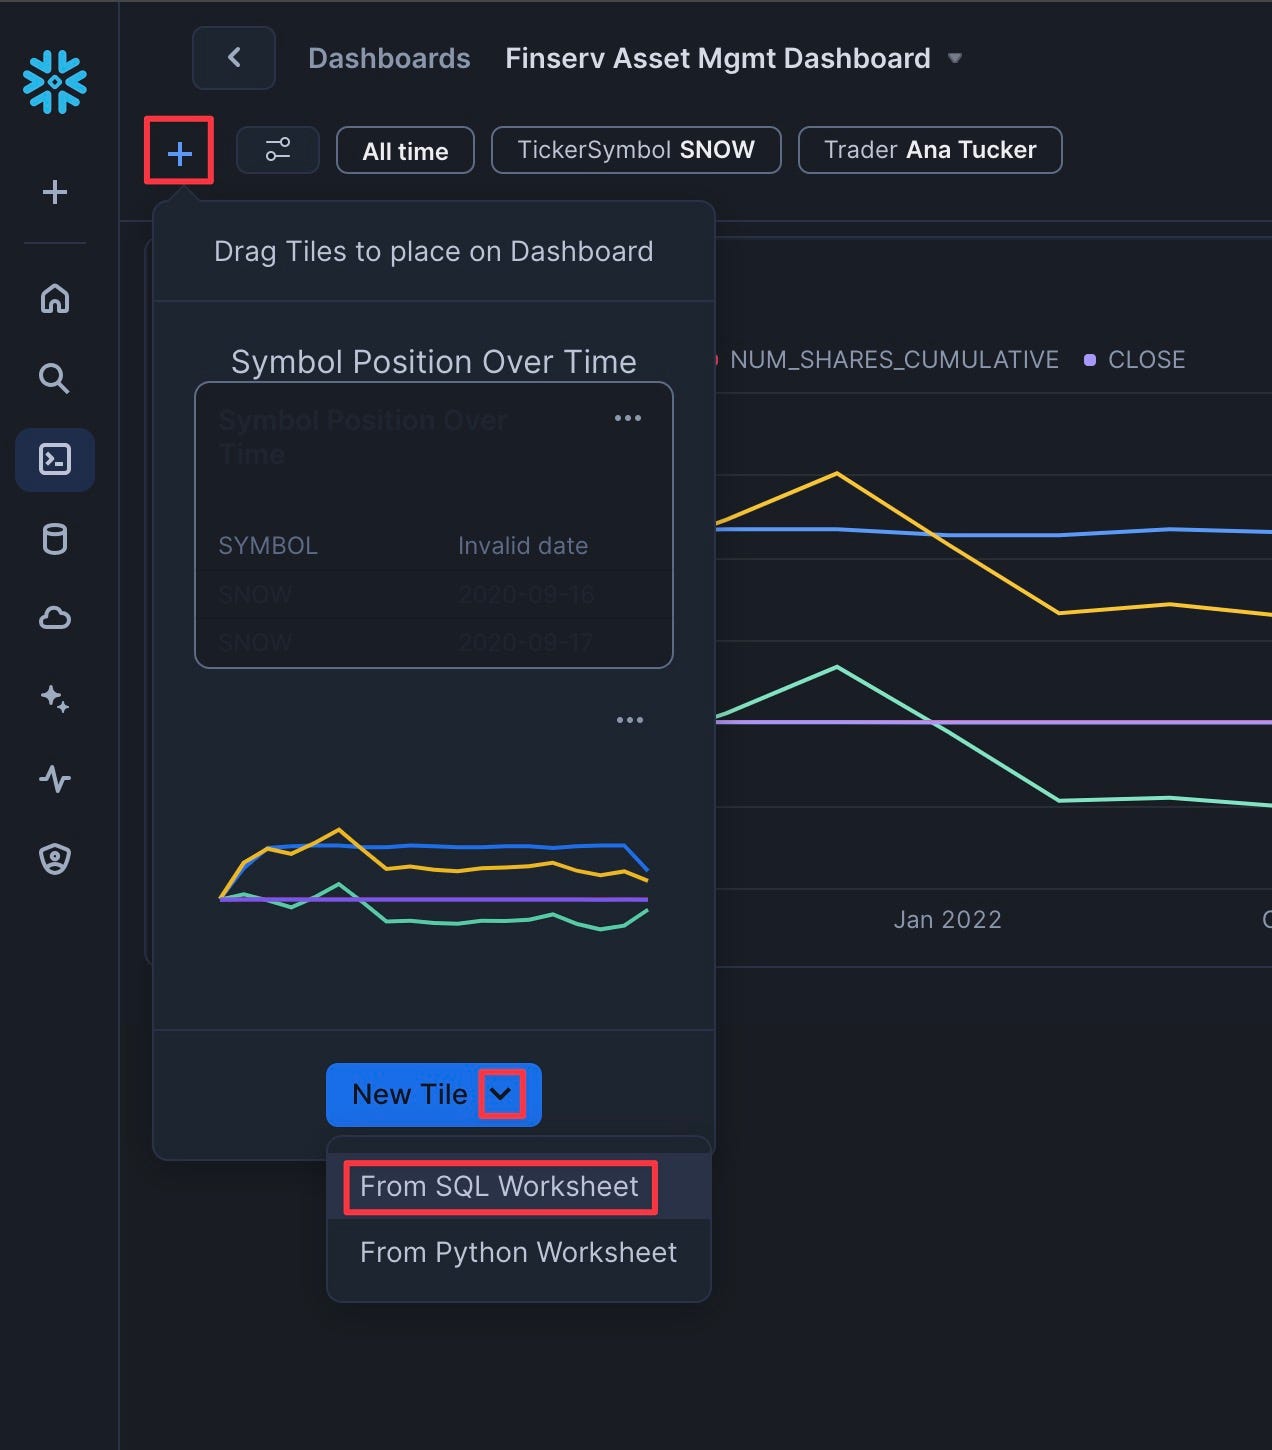Open the Projects worksheets sidebar icon
Viewport: 1272px width, 1450px height.
tap(55, 460)
